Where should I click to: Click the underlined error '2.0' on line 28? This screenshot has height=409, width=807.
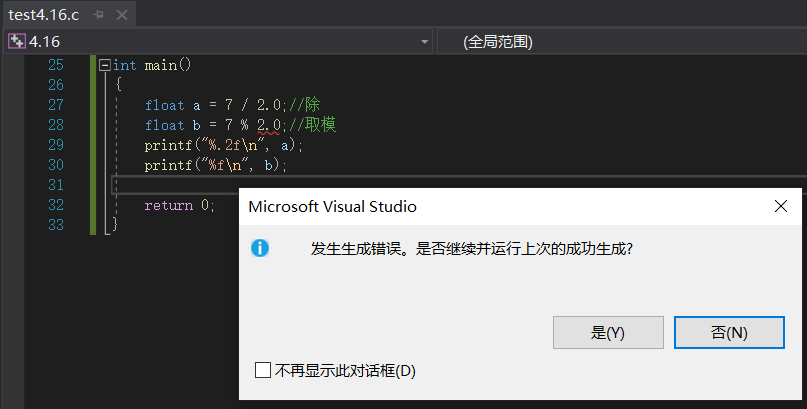click(x=269, y=126)
